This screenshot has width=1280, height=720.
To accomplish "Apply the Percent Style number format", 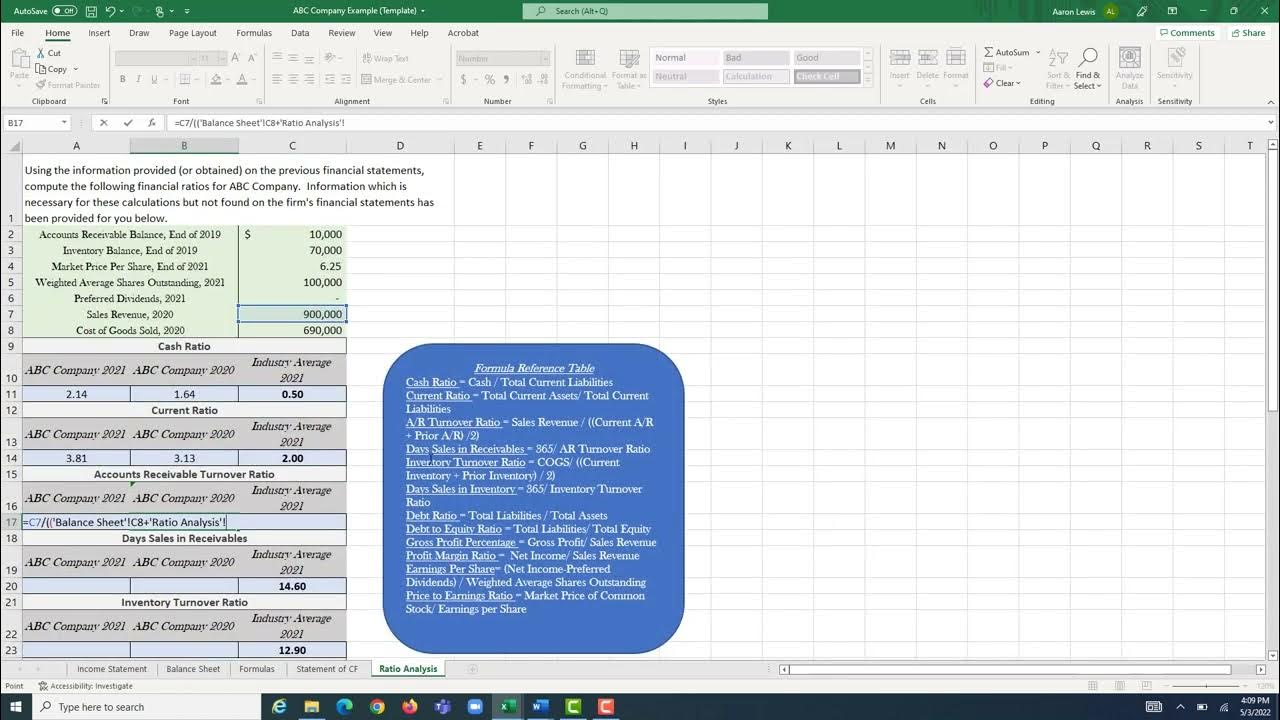I will pyautogui.click(x=490, y=79).
